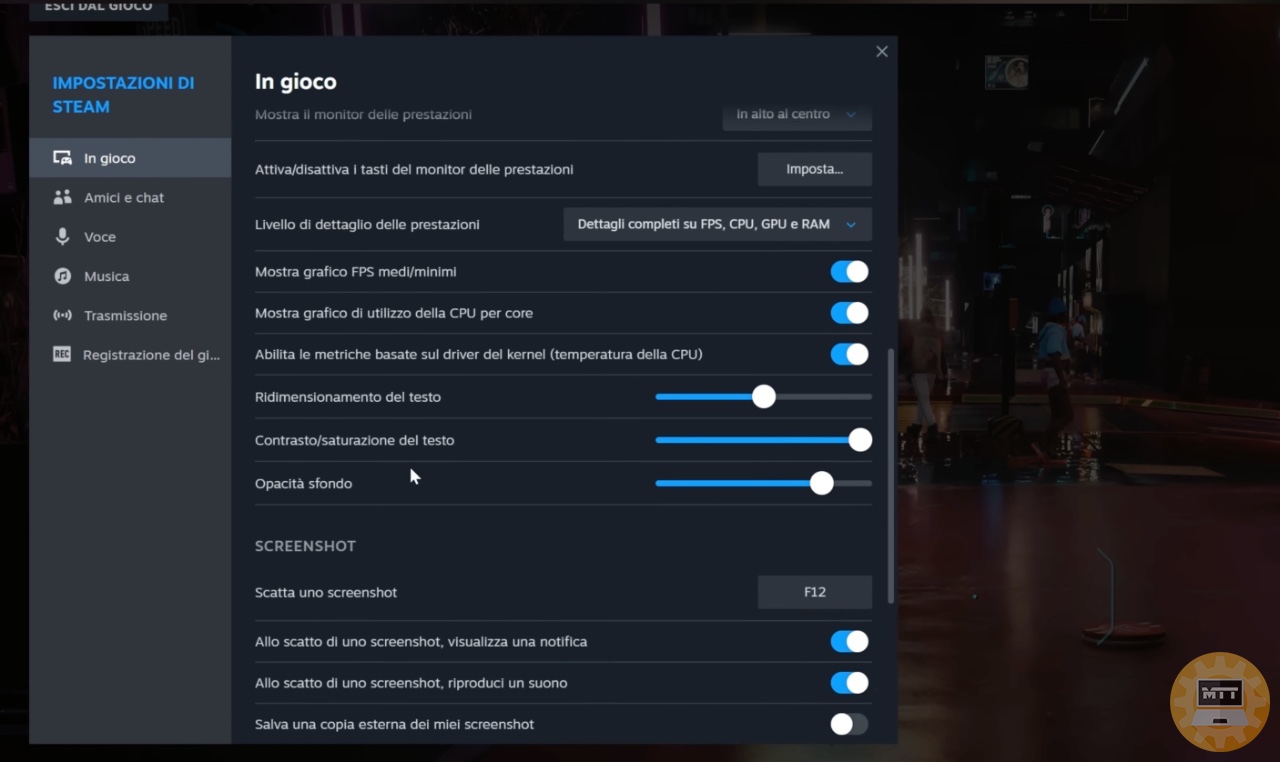1280x762 pixels.
Task: Click the Imposta... button
Action: tap(814, 170)
